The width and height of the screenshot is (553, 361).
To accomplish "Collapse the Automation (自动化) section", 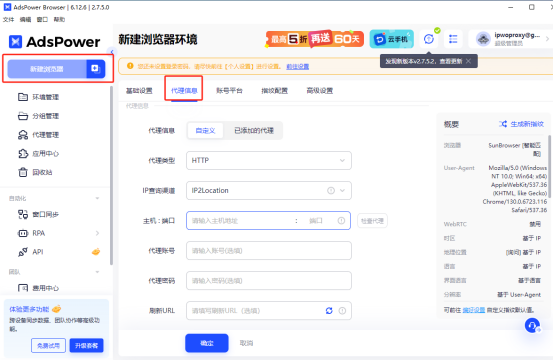I will tap(97, 198).
